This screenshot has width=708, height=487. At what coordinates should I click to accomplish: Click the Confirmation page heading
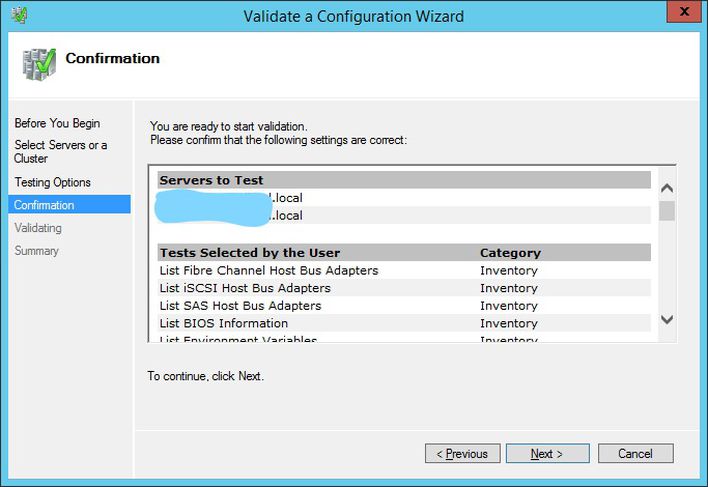tap(112, 58)
